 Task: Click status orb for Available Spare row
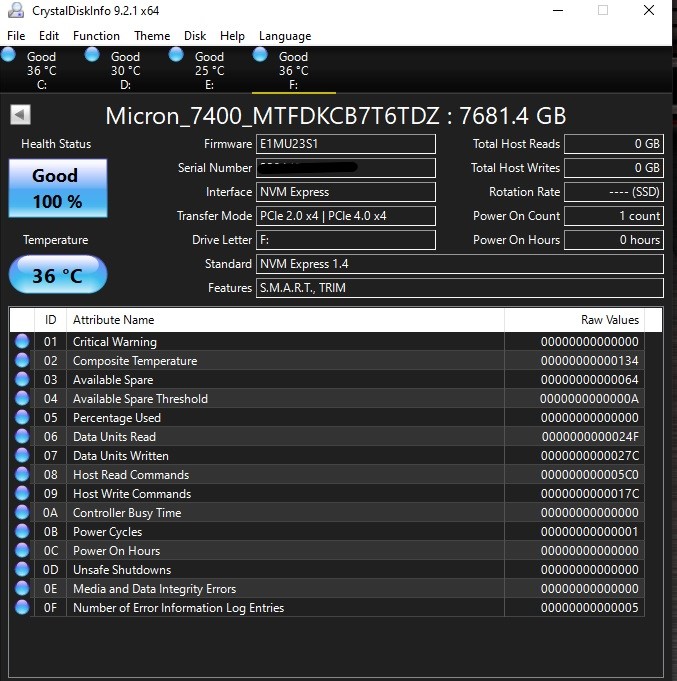[x=22, y=380]
